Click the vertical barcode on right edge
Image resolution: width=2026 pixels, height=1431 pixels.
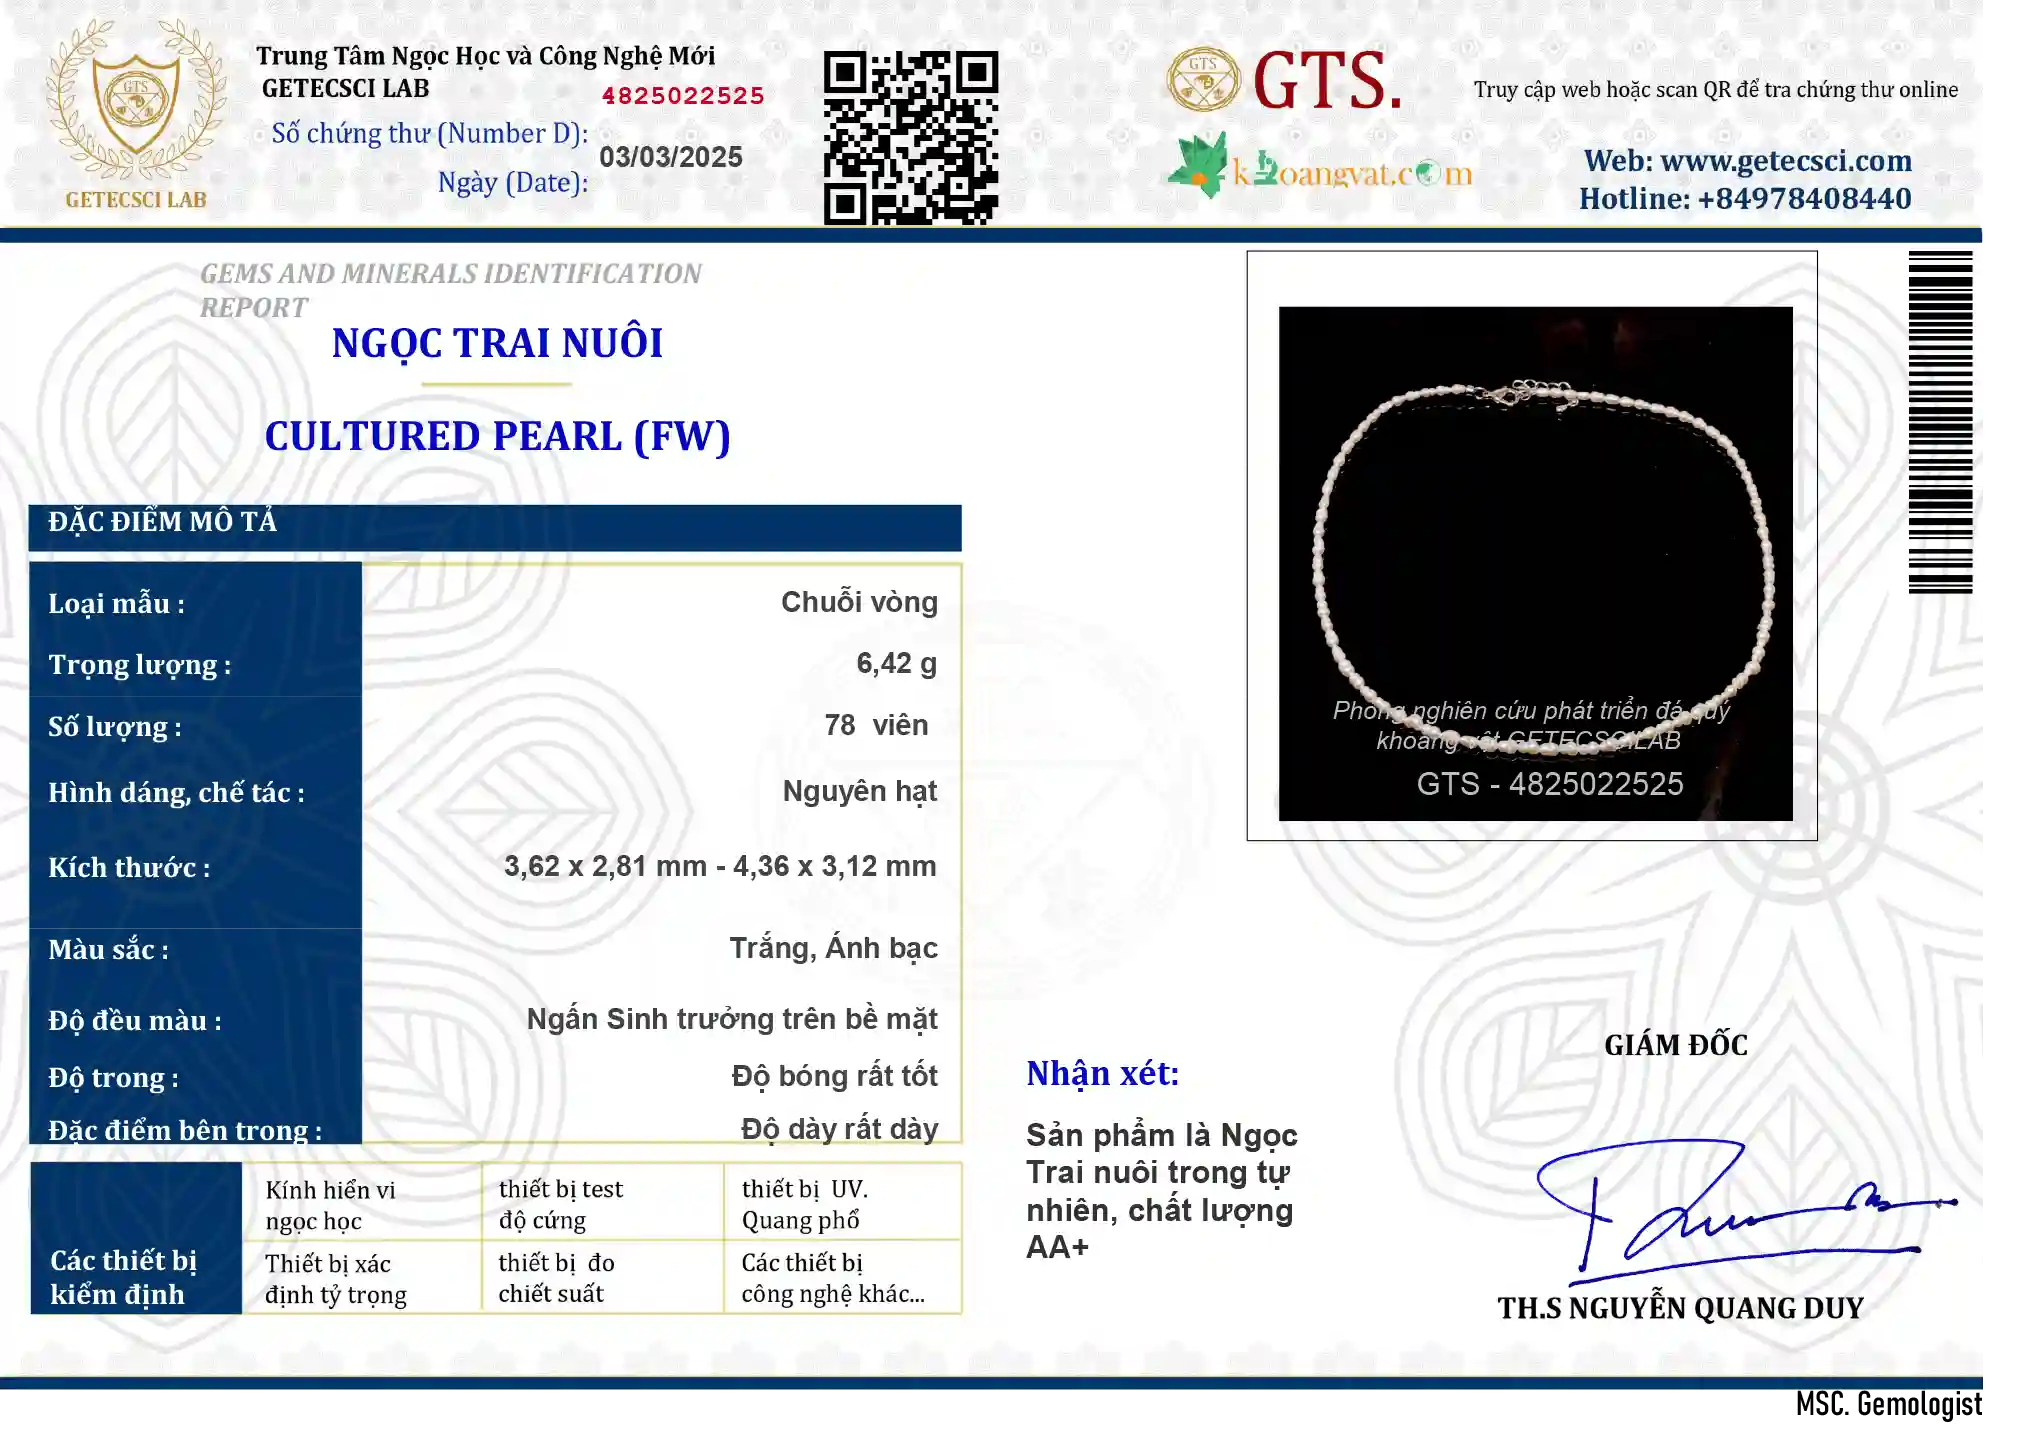click(x=1940, y=422)
